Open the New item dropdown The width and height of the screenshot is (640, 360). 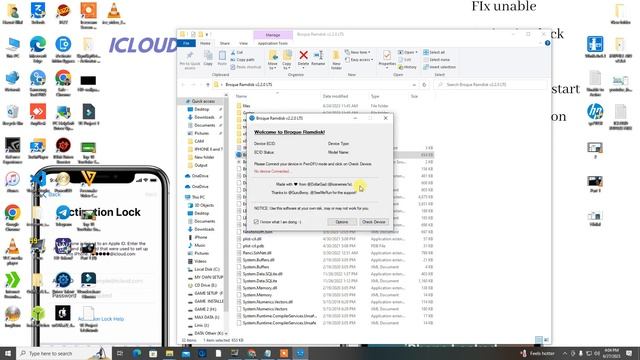[x=358, y=52]
